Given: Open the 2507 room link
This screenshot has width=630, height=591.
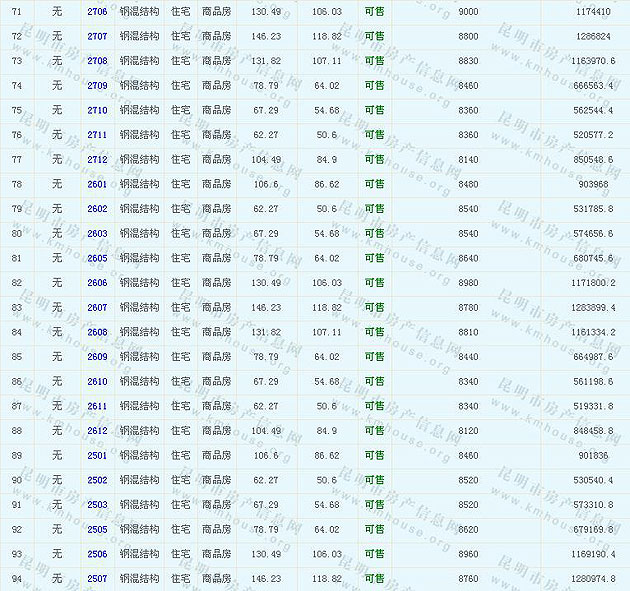Looking at the screenshot, I should coord(97,579).
